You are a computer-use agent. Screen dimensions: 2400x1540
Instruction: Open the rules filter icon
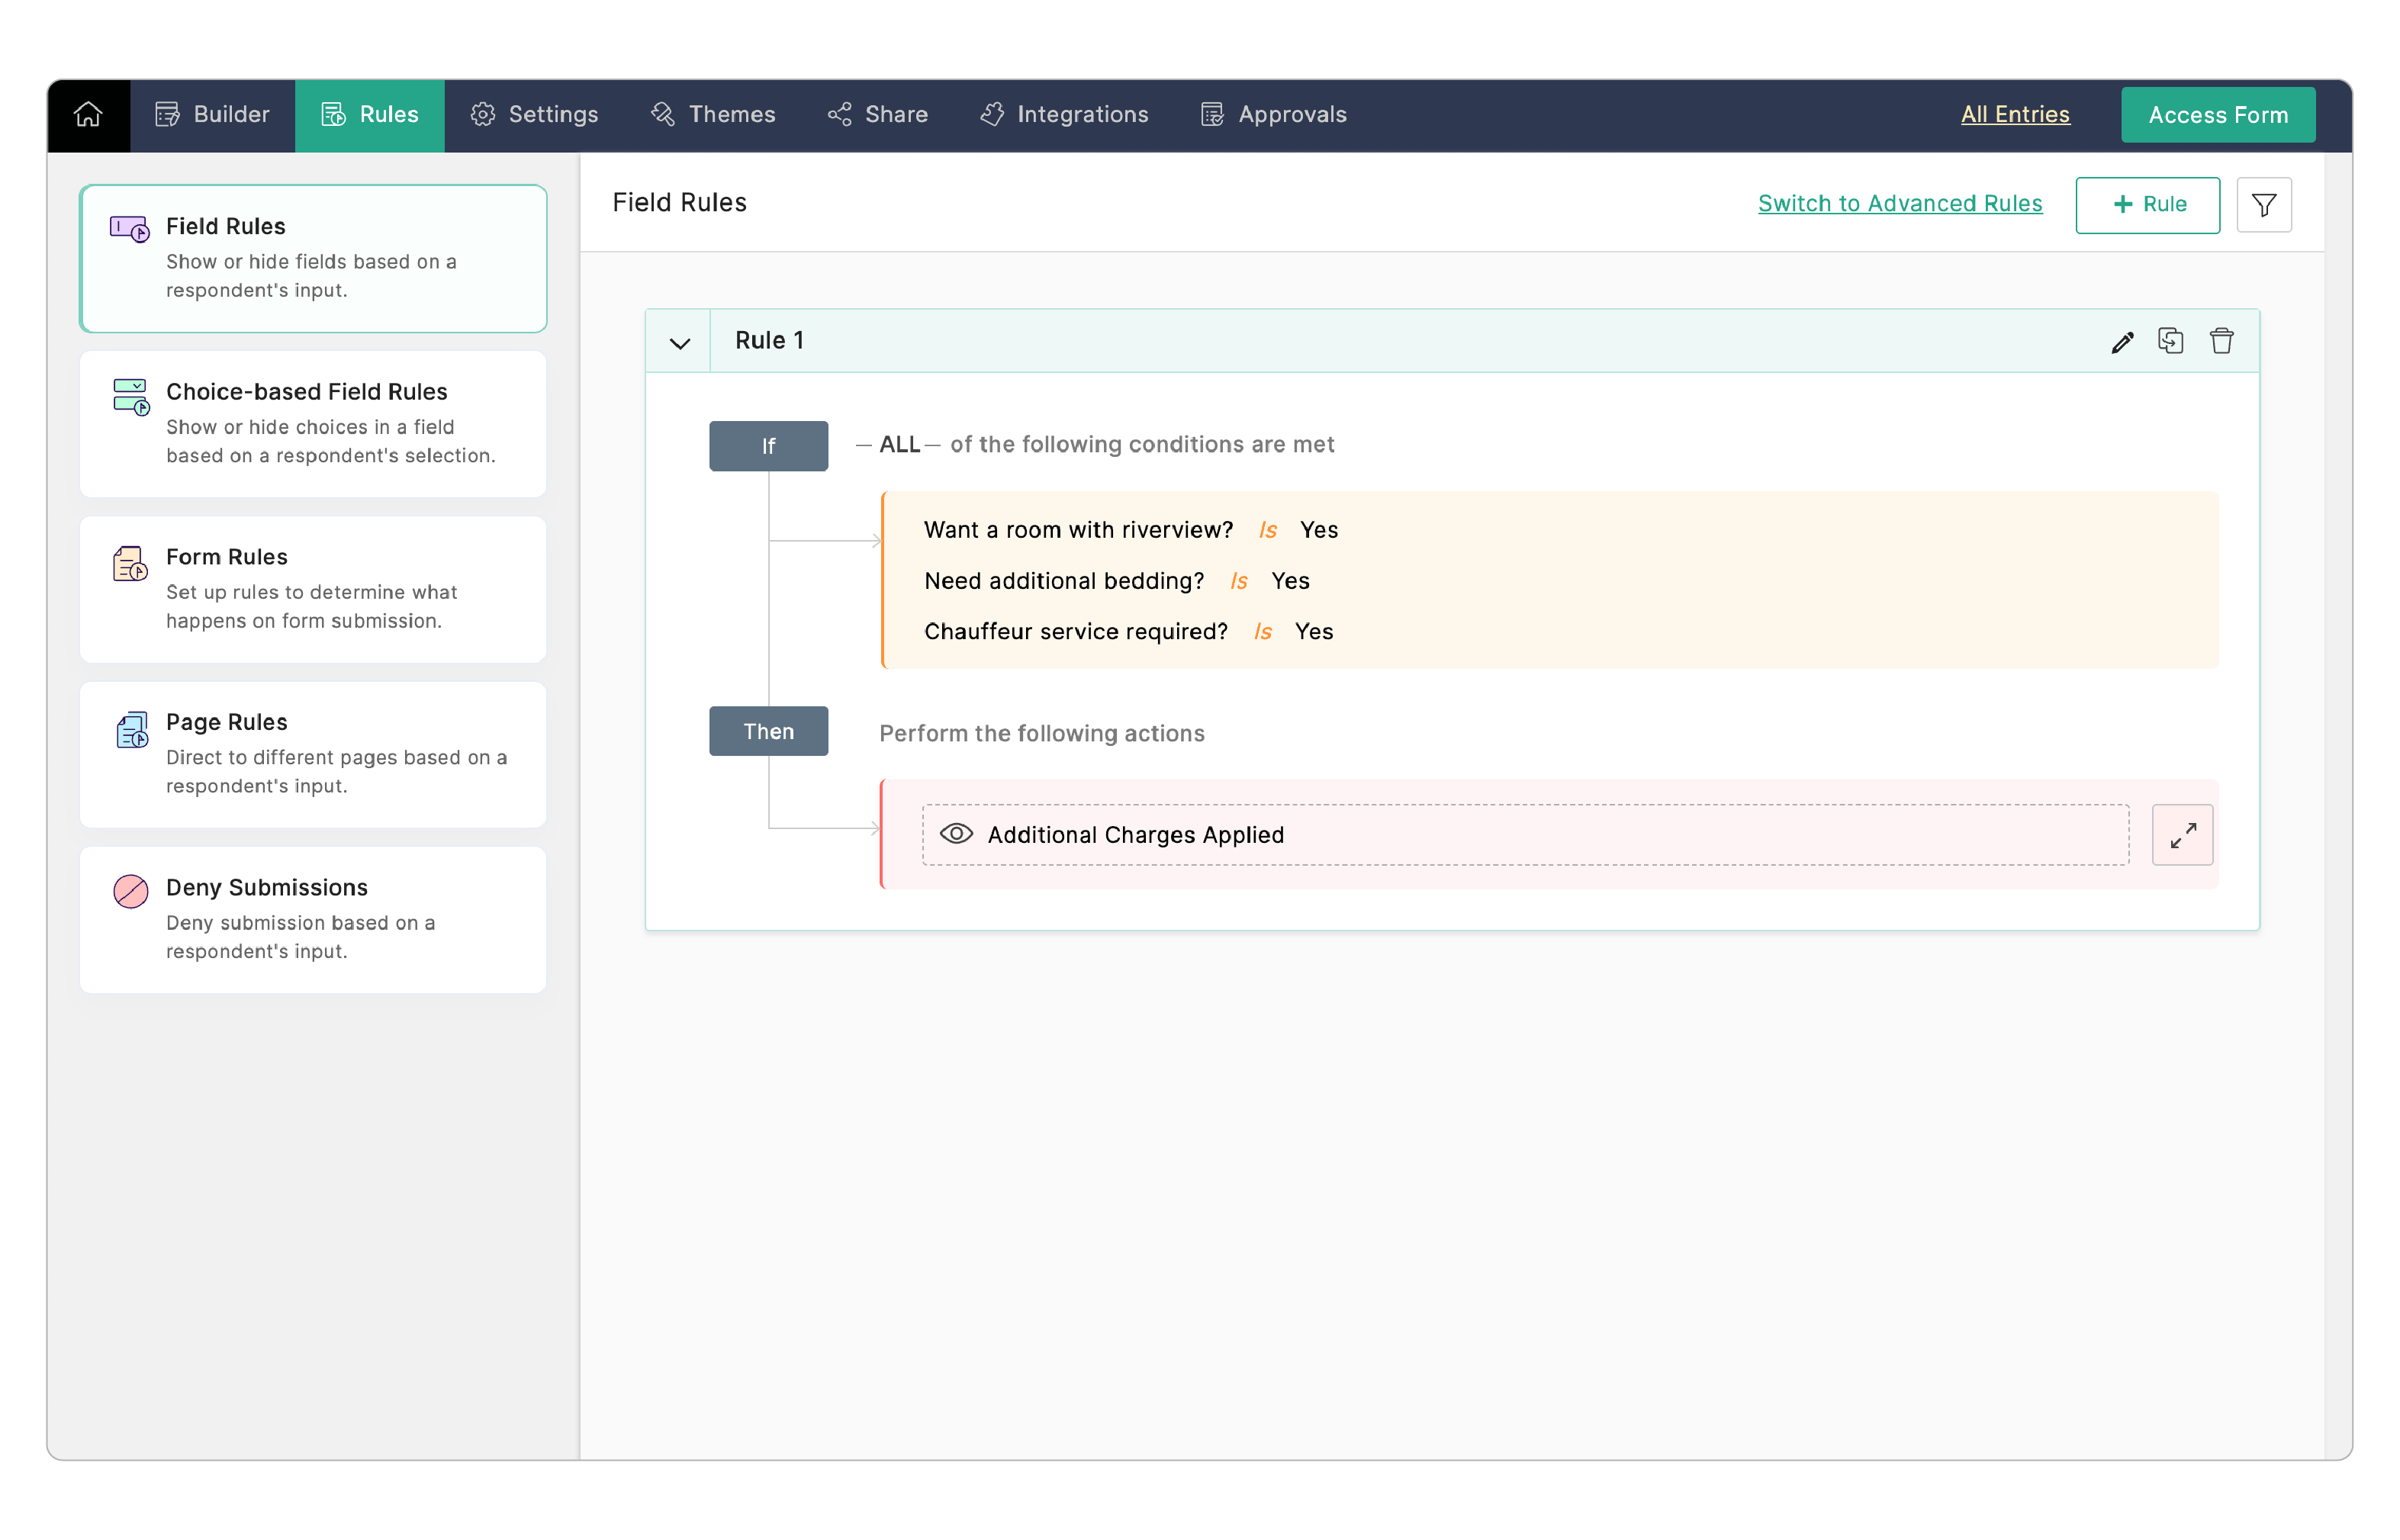tap(2264, 205)
